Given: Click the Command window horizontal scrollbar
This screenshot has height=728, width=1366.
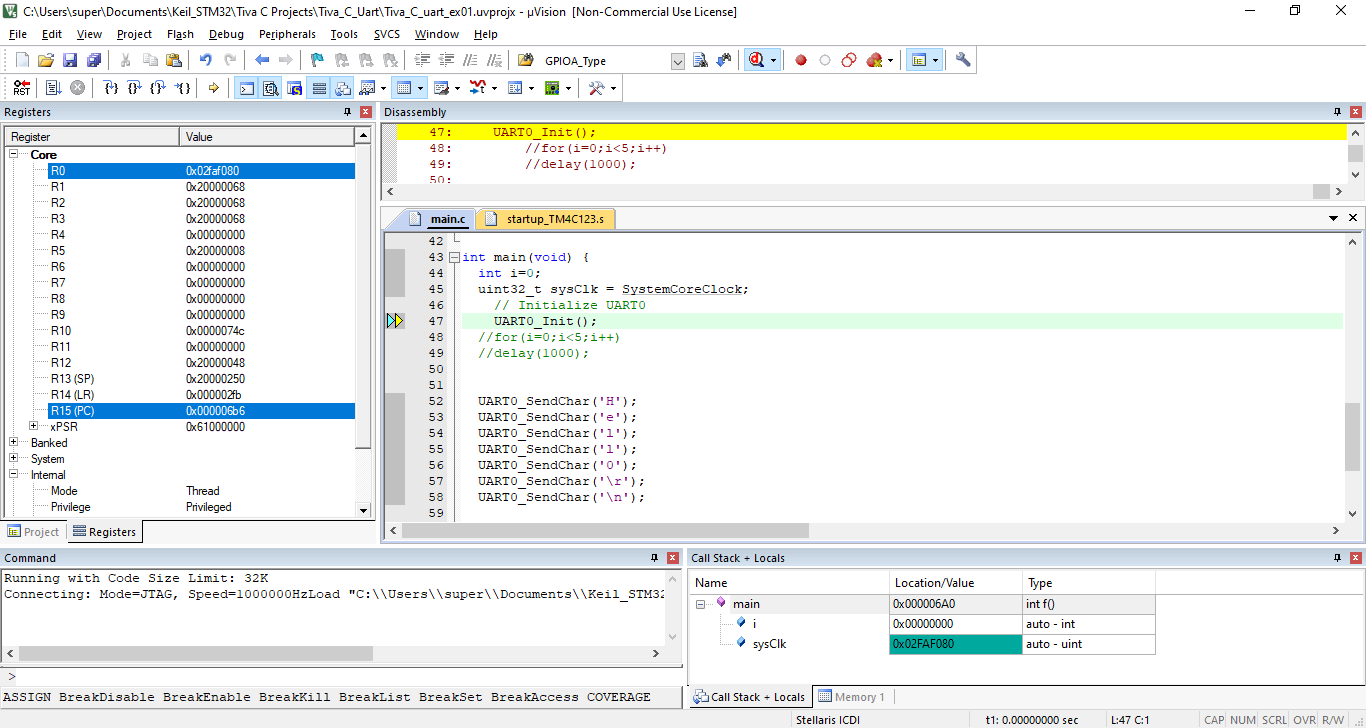Looking at the screenshot, I should pos(195,653).
